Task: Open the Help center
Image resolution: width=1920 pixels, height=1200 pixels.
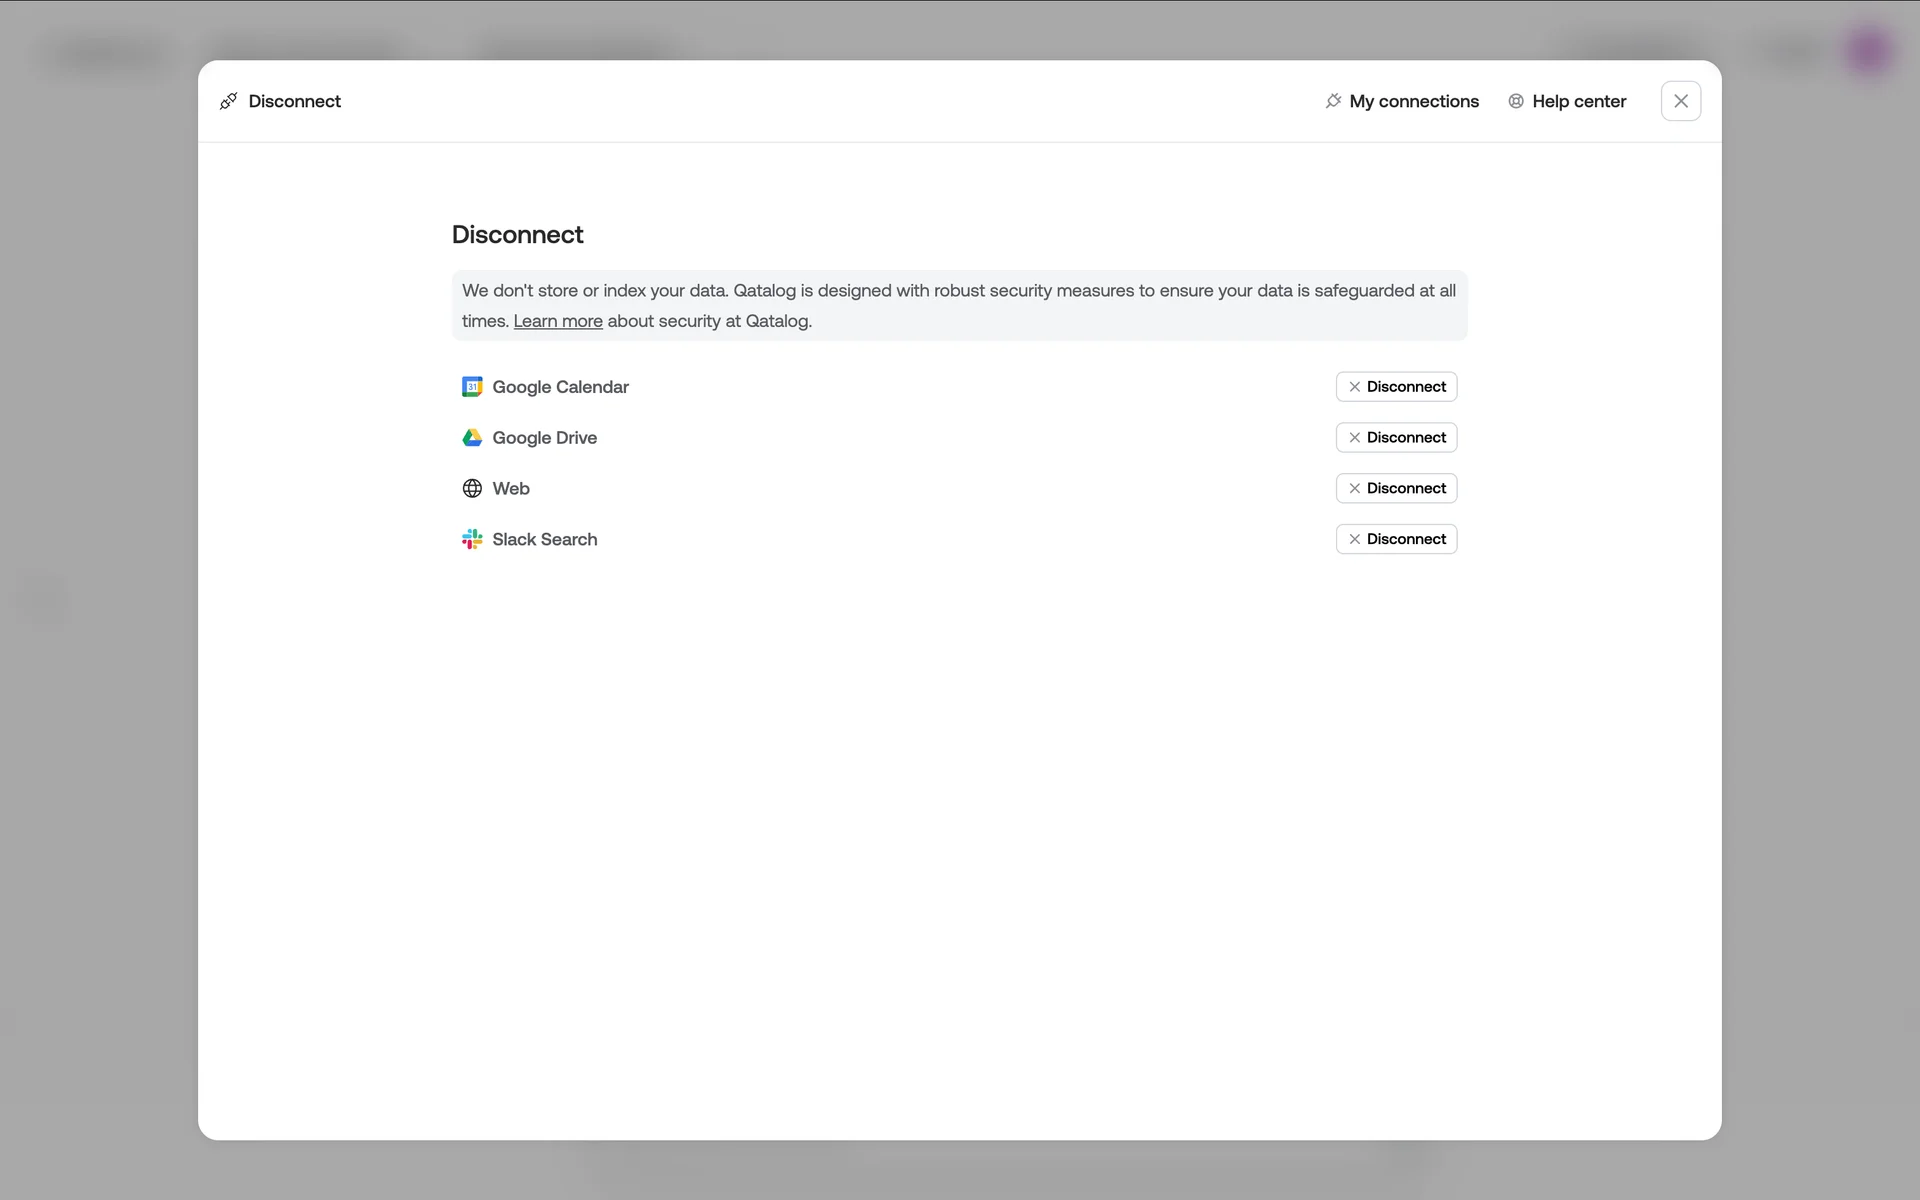Action: [x=1578, y=101]
